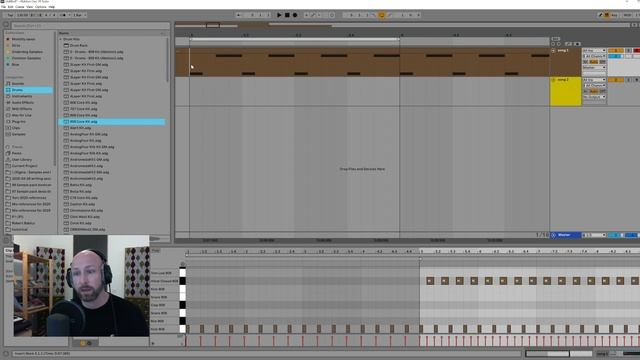Toggle MIDI Arrangement Overdub plus icon

click(306, 15)
